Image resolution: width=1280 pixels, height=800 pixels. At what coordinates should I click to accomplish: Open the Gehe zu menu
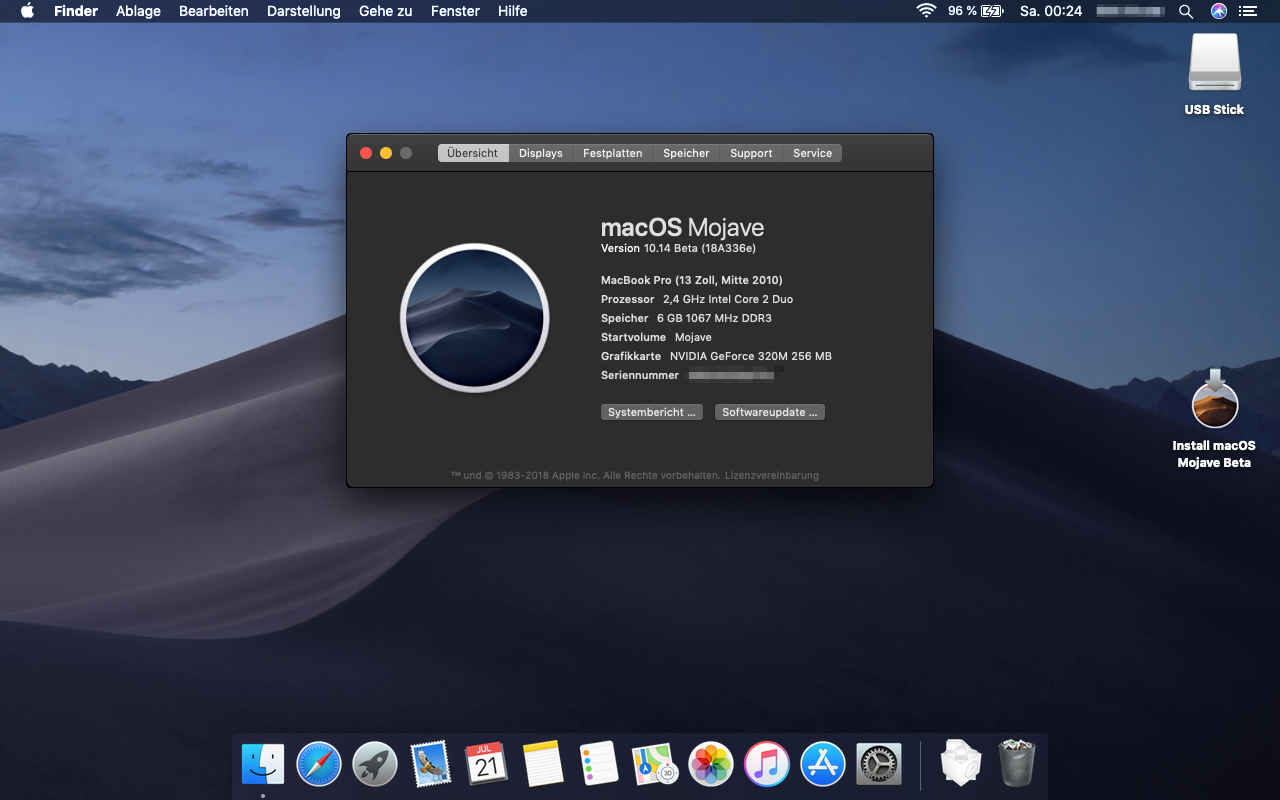(386, 11)
